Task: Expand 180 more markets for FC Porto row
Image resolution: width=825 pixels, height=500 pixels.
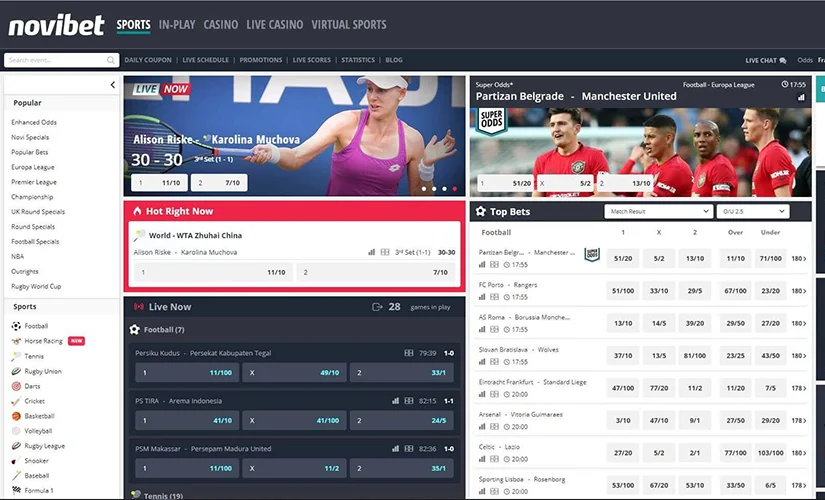Action: pyautogui.click(x=799, y=291)
